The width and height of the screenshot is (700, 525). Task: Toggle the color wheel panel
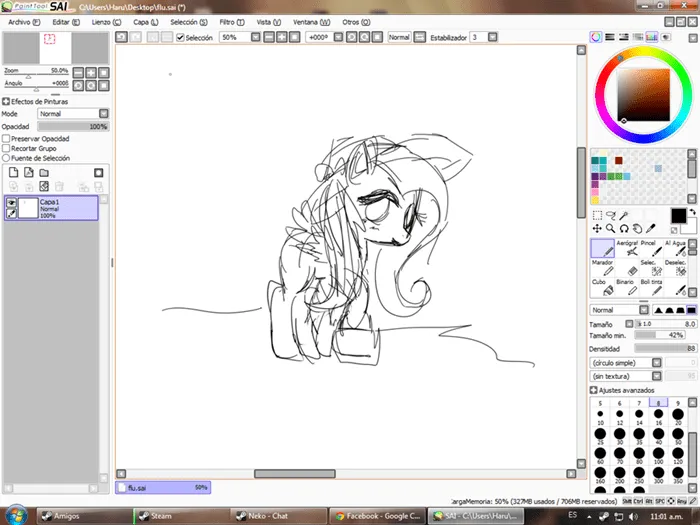[x=596, y=37]
